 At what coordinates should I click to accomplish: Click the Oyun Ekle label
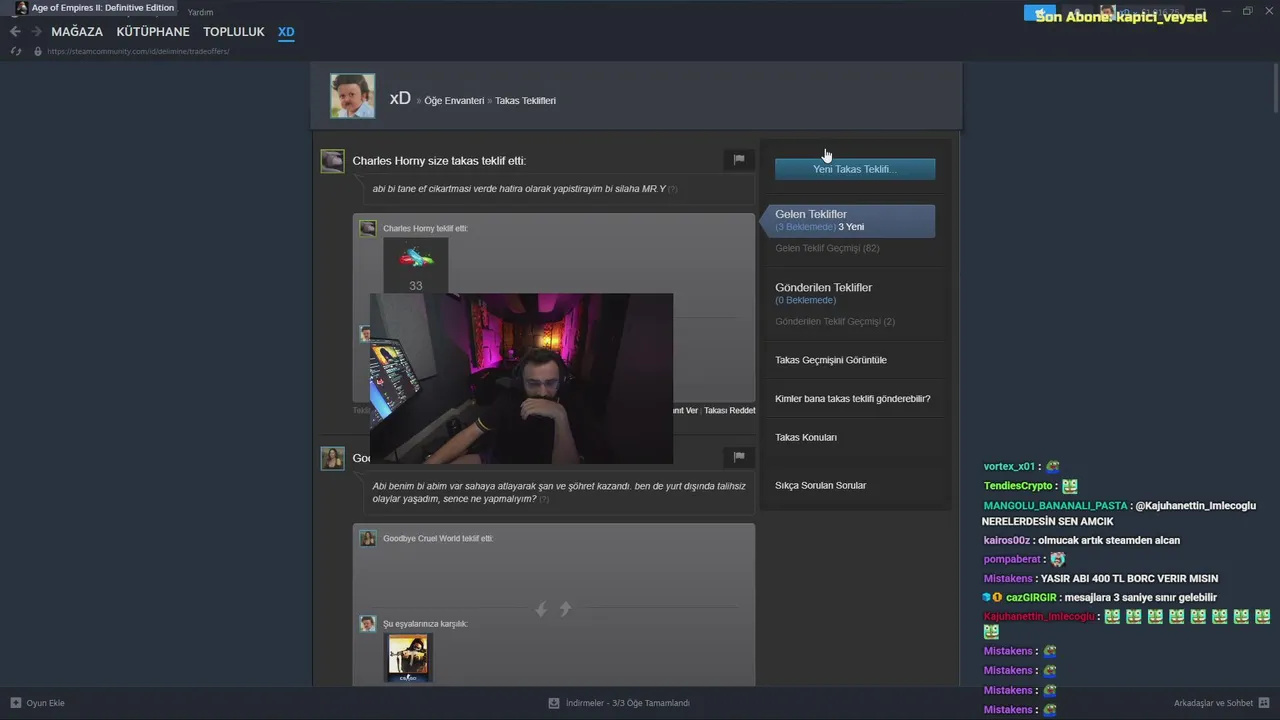coord(46,703)
